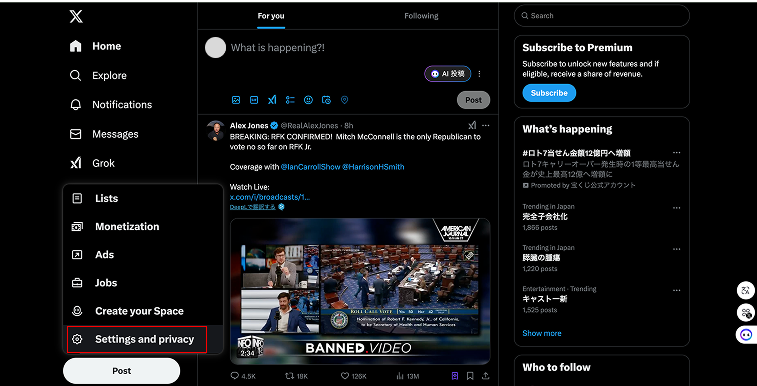757x386 pixels.
Task: Open the Explore page
Action: tap(98, 76)
